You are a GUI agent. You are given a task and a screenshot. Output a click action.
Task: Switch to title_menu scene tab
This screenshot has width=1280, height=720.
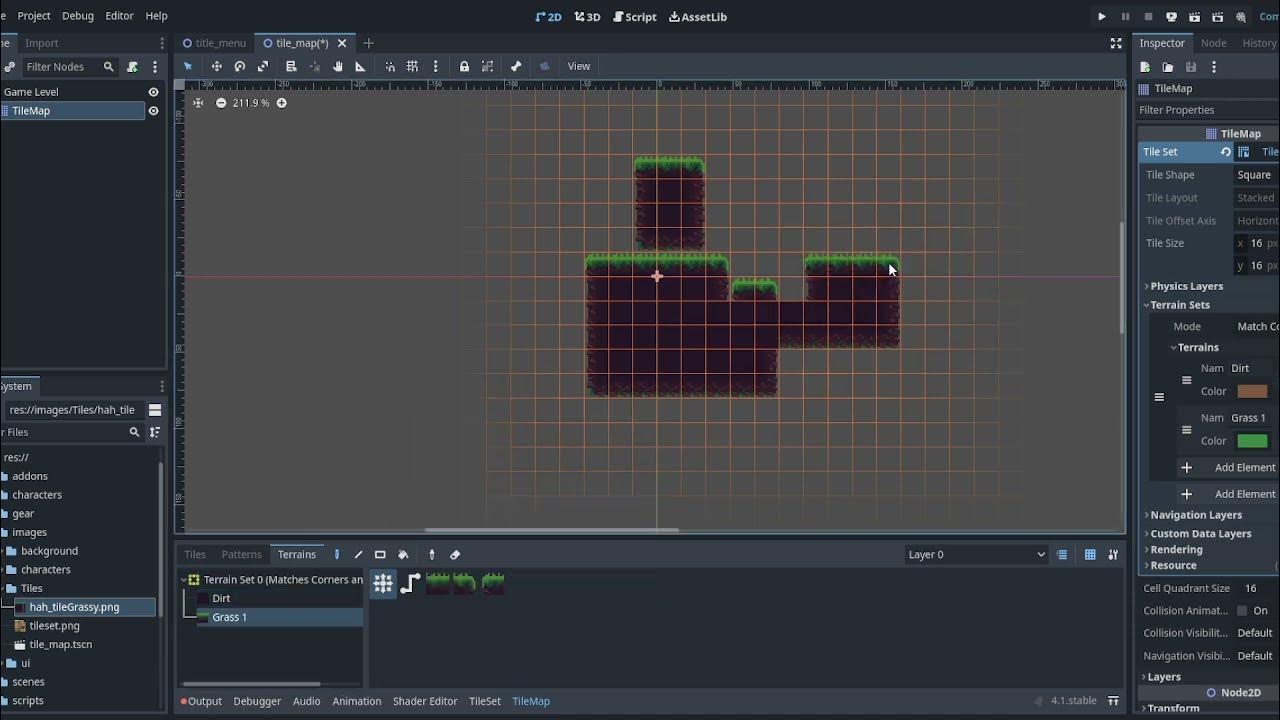click(214, 43)
